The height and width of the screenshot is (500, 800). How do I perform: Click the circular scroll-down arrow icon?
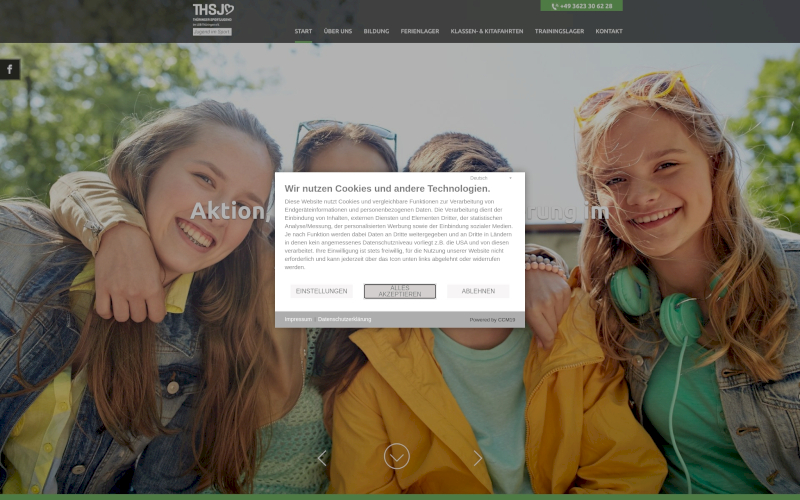(397, 456)
